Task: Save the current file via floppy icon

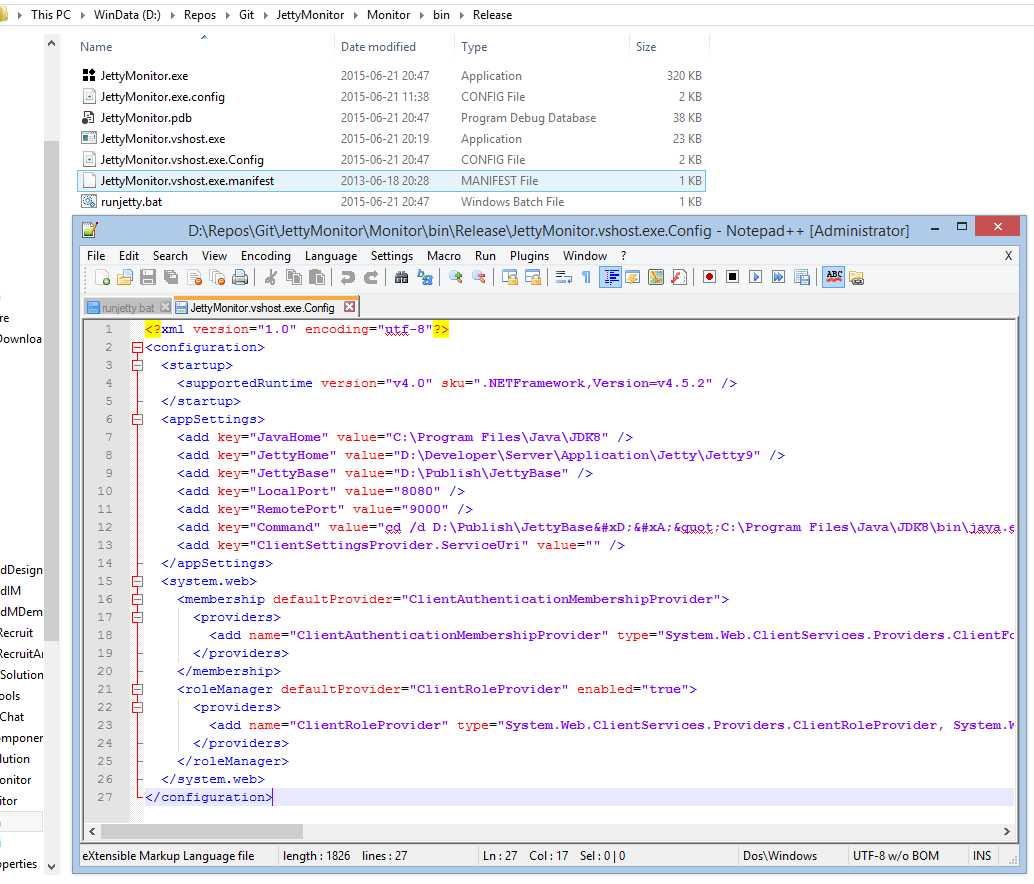Action: (148, 278)
